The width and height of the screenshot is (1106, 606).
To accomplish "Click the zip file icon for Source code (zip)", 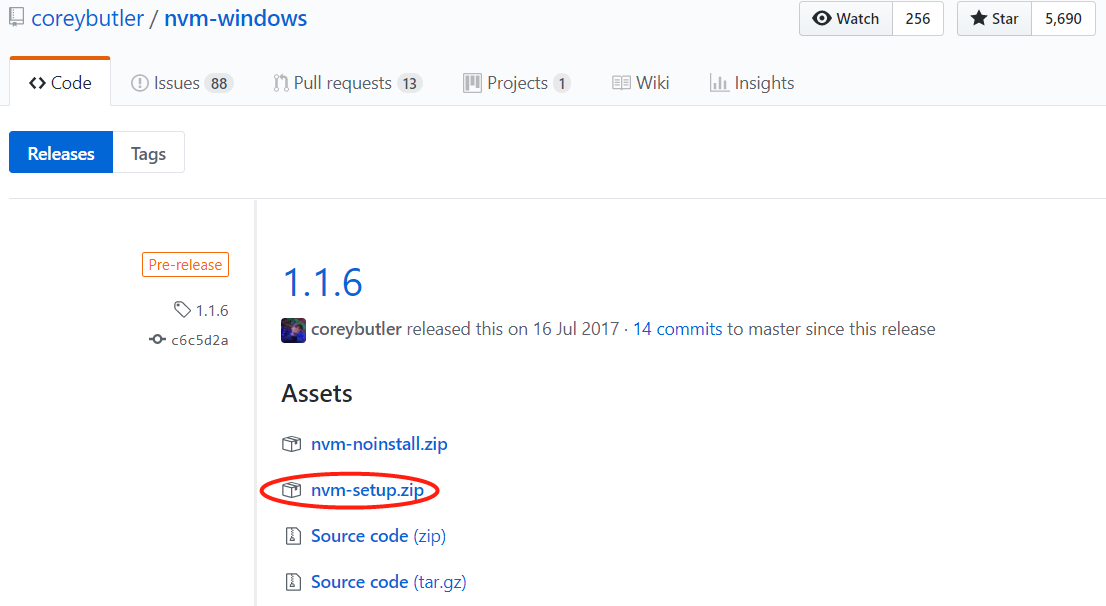I will click(293, 536).
